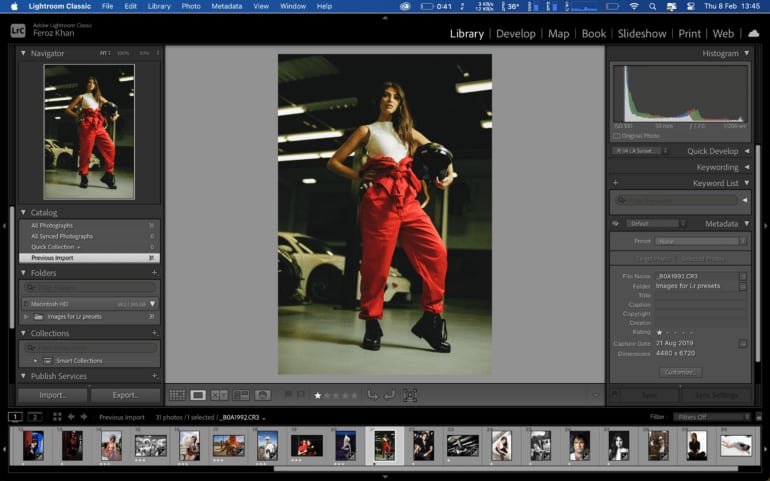Open the Metadata menu in menu bar
The height and width of the screenshot is (481, 770).
226,6
